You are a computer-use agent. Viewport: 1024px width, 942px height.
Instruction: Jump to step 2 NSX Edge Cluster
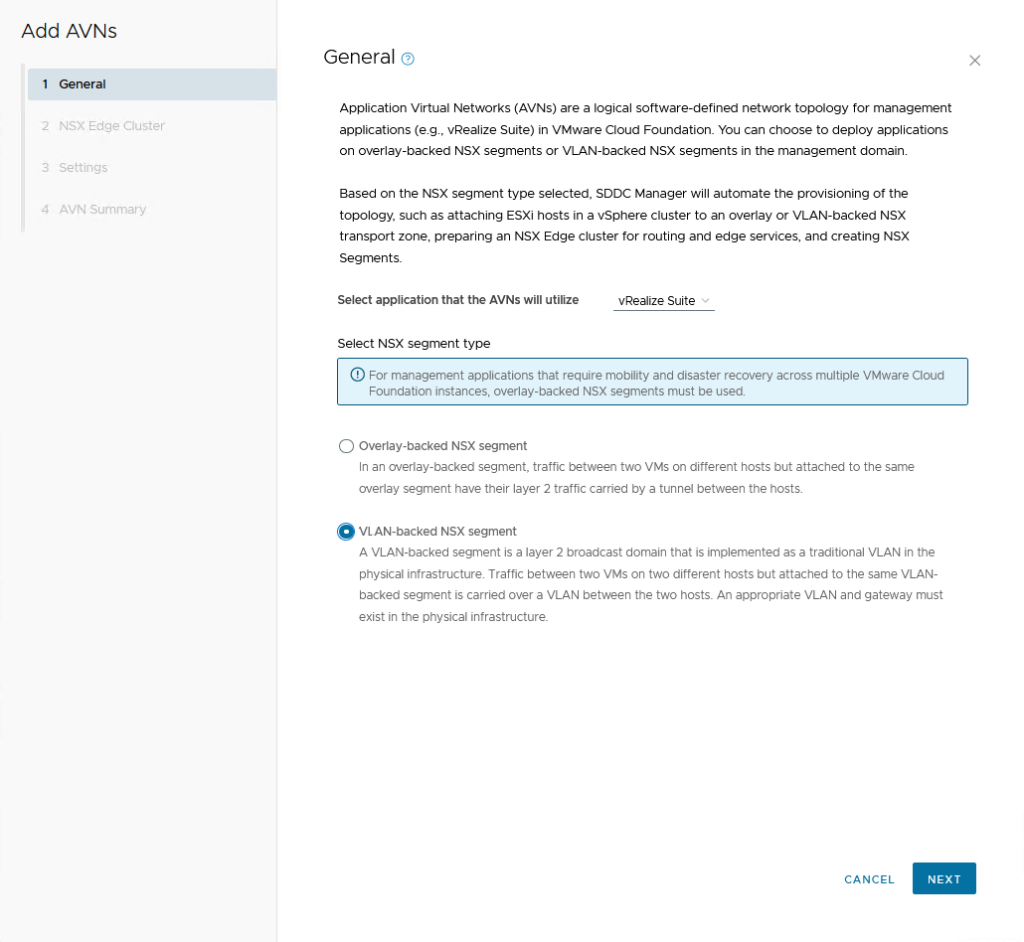[x=111, y=126]
